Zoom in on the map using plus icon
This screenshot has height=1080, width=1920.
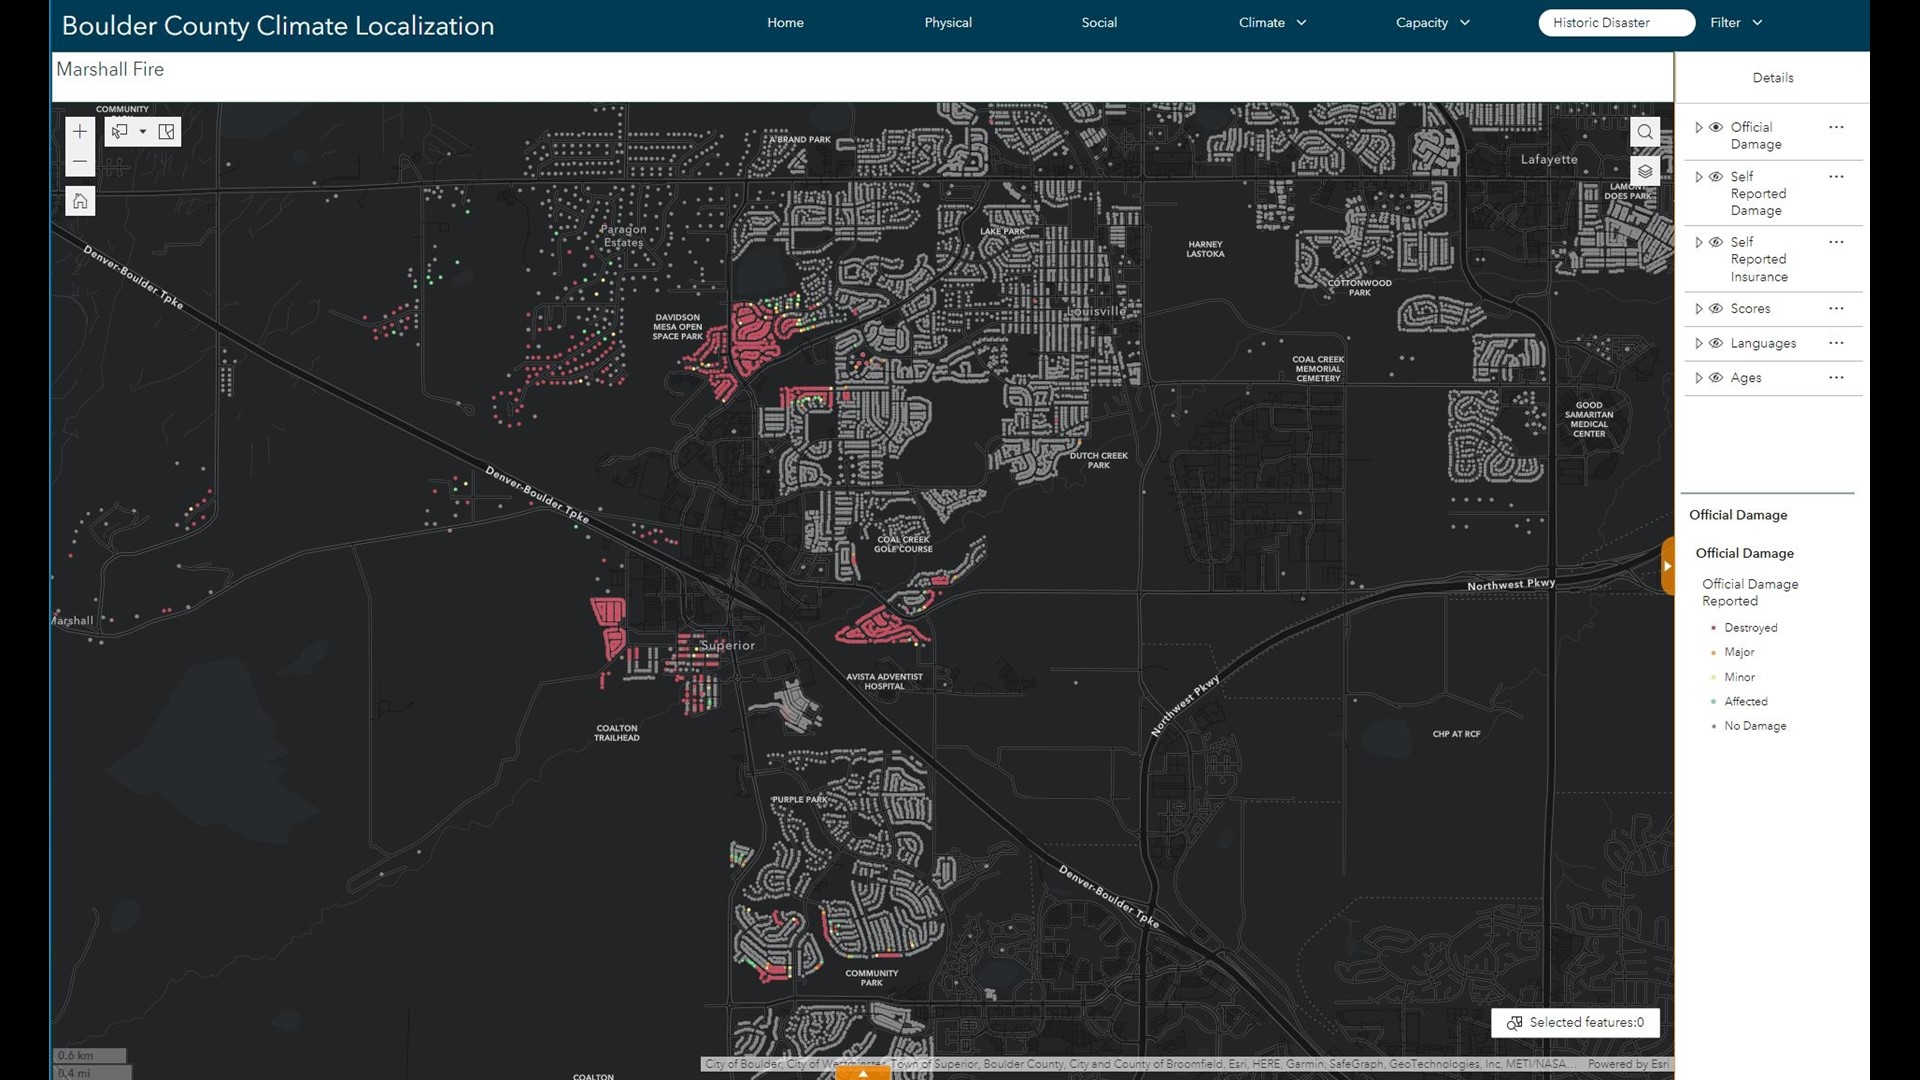(80, 130)
